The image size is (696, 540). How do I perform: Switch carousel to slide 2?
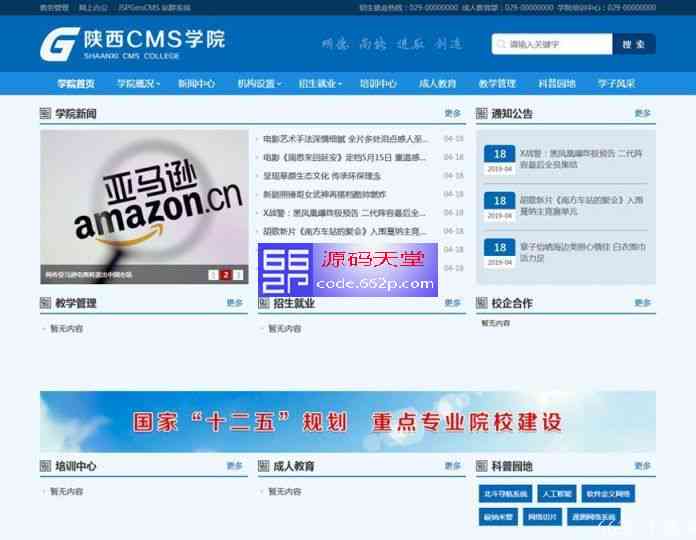click(x=226, y=275)
